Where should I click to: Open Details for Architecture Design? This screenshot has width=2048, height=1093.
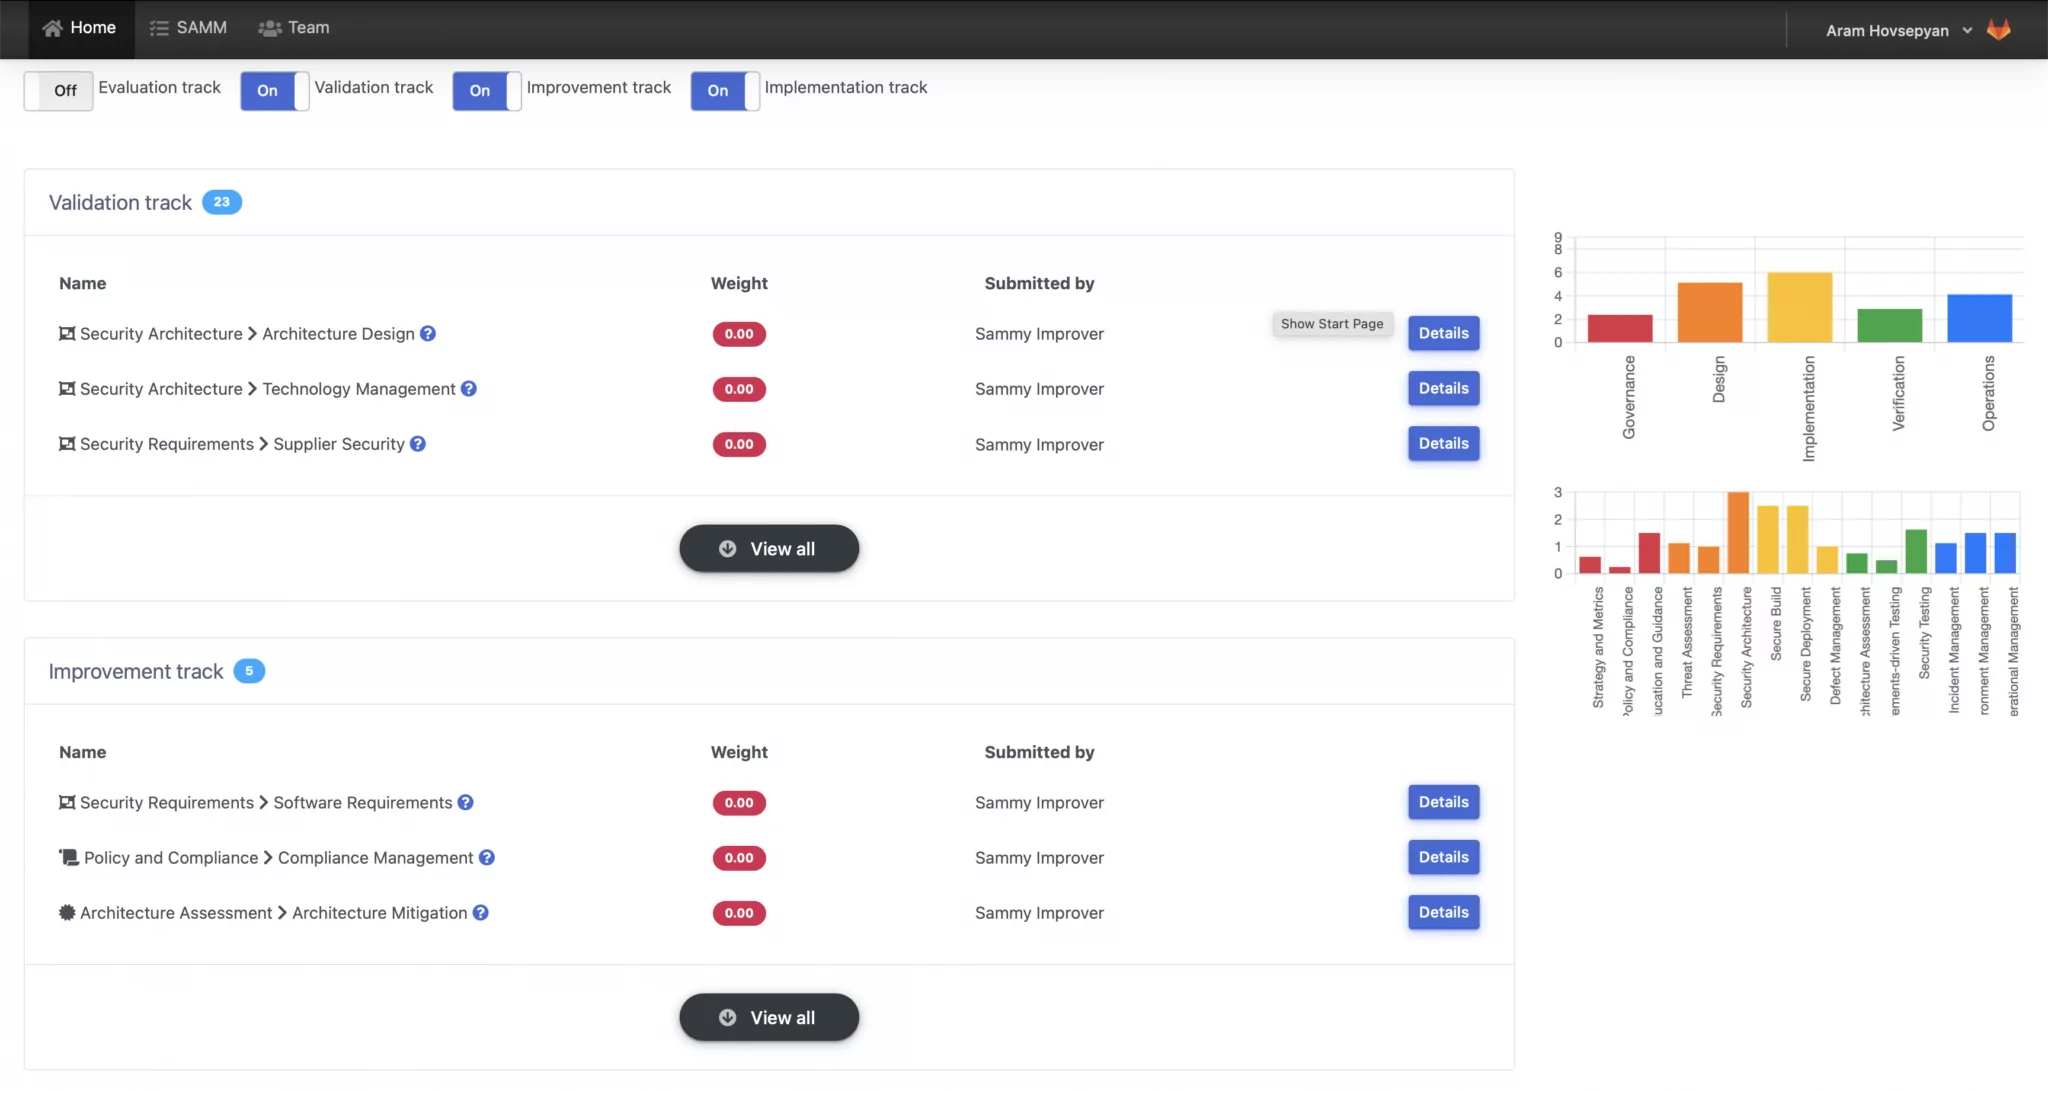tap(1443, 334)
